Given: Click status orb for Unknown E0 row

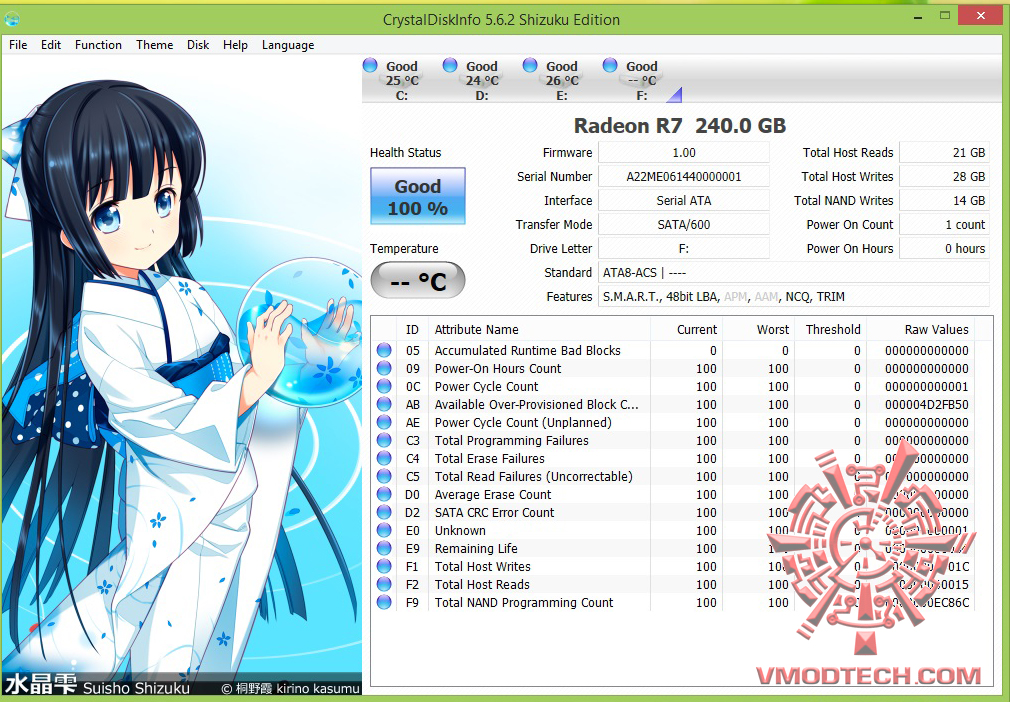Looking at the screenshot, I should coord(385,530).
